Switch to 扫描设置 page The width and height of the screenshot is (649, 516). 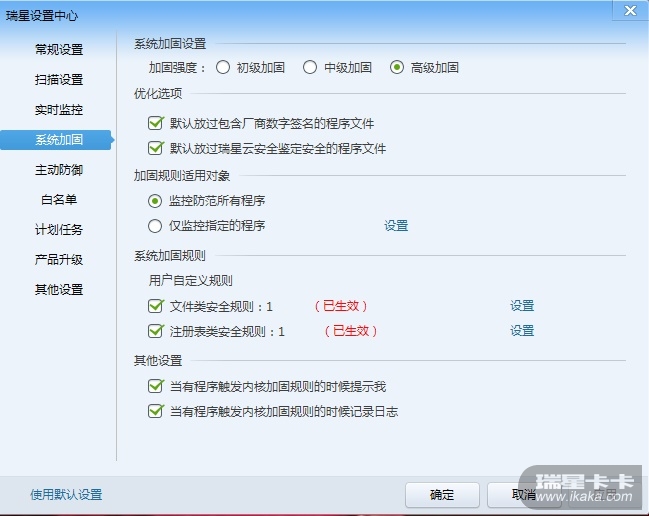click(59, 79)
